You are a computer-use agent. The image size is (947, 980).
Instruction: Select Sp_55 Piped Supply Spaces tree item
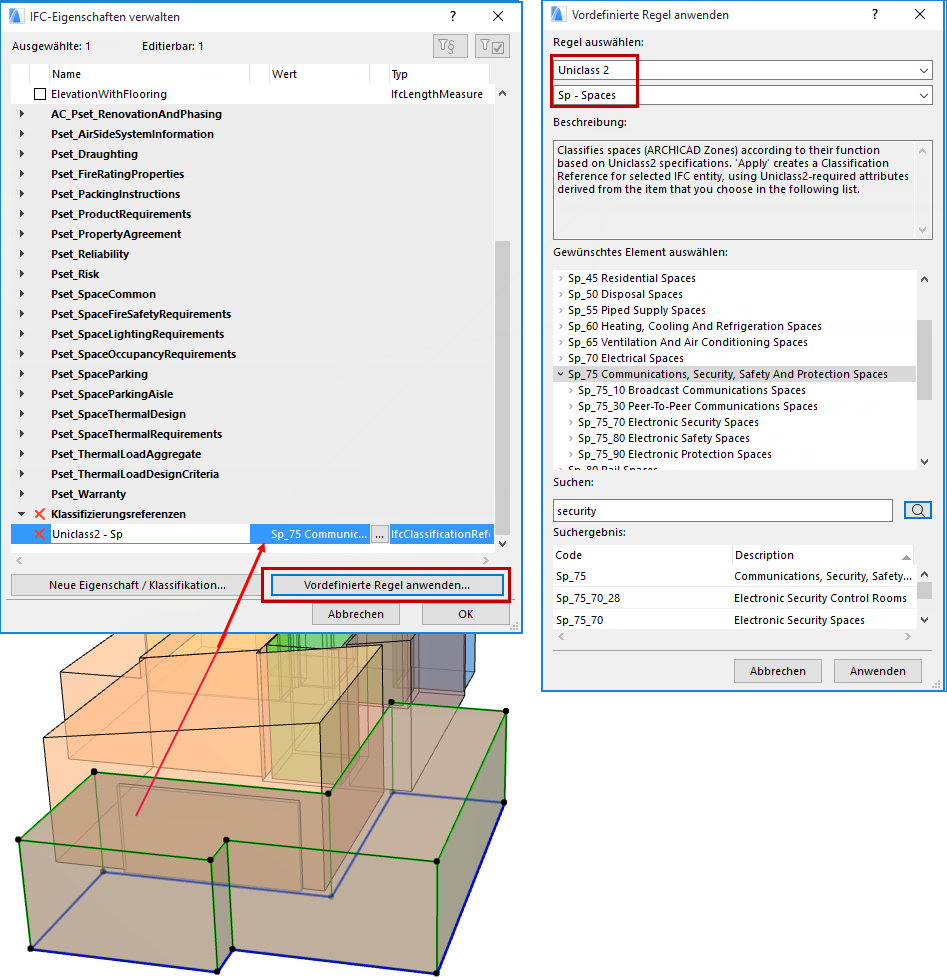coord(636,310)
